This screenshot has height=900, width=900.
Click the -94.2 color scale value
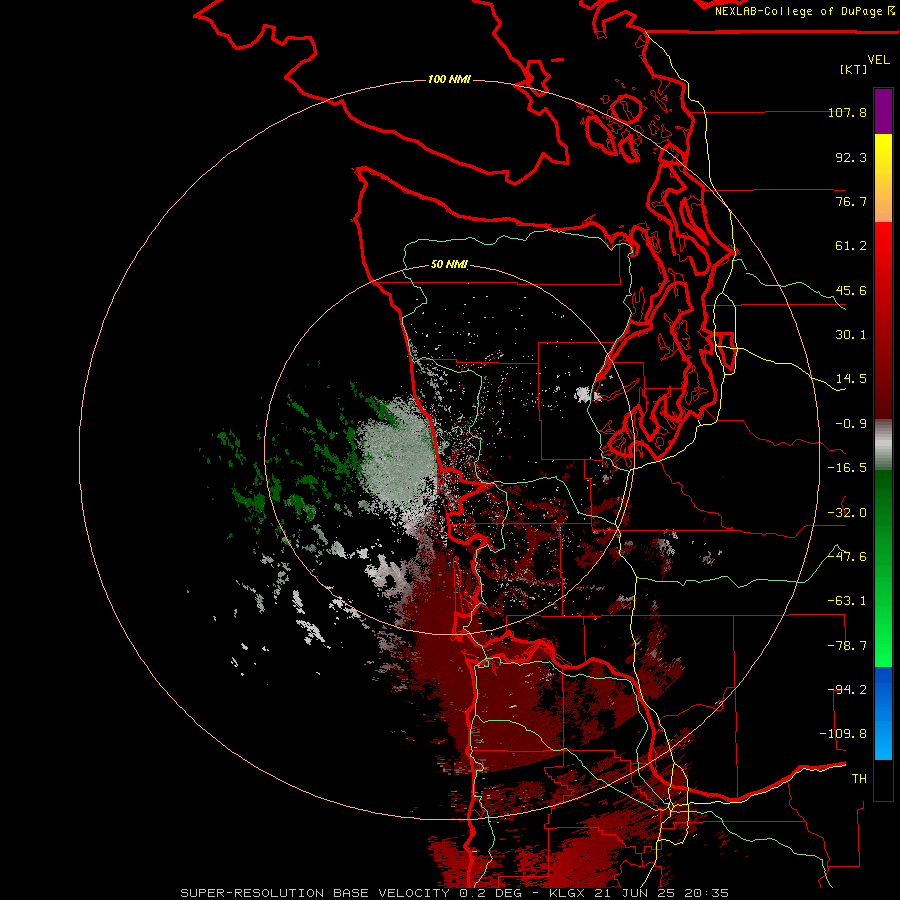coord(847,690)
